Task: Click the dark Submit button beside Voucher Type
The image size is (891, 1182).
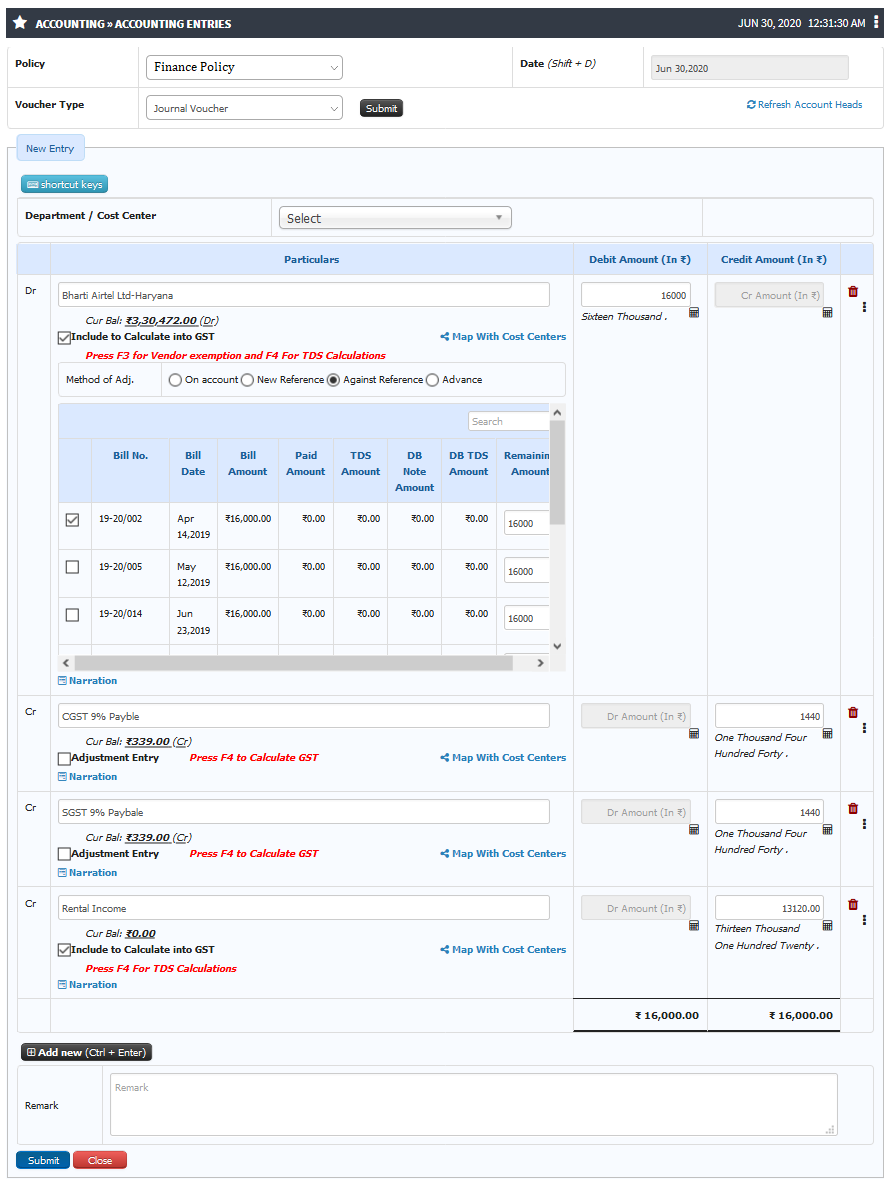Action: pyautogui.click(x=381, y=109)
